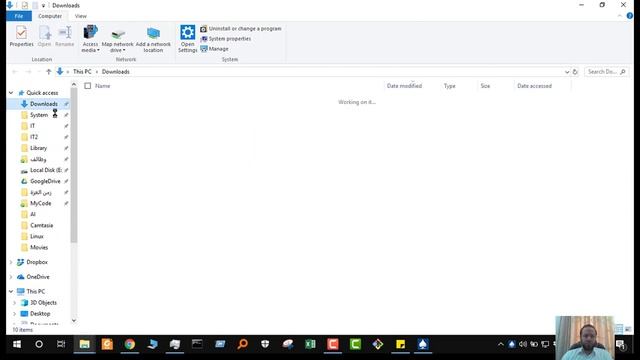Select the Library folder in Quick access
640x360 pixels.
pyautogui.click(x=38, y=148)
